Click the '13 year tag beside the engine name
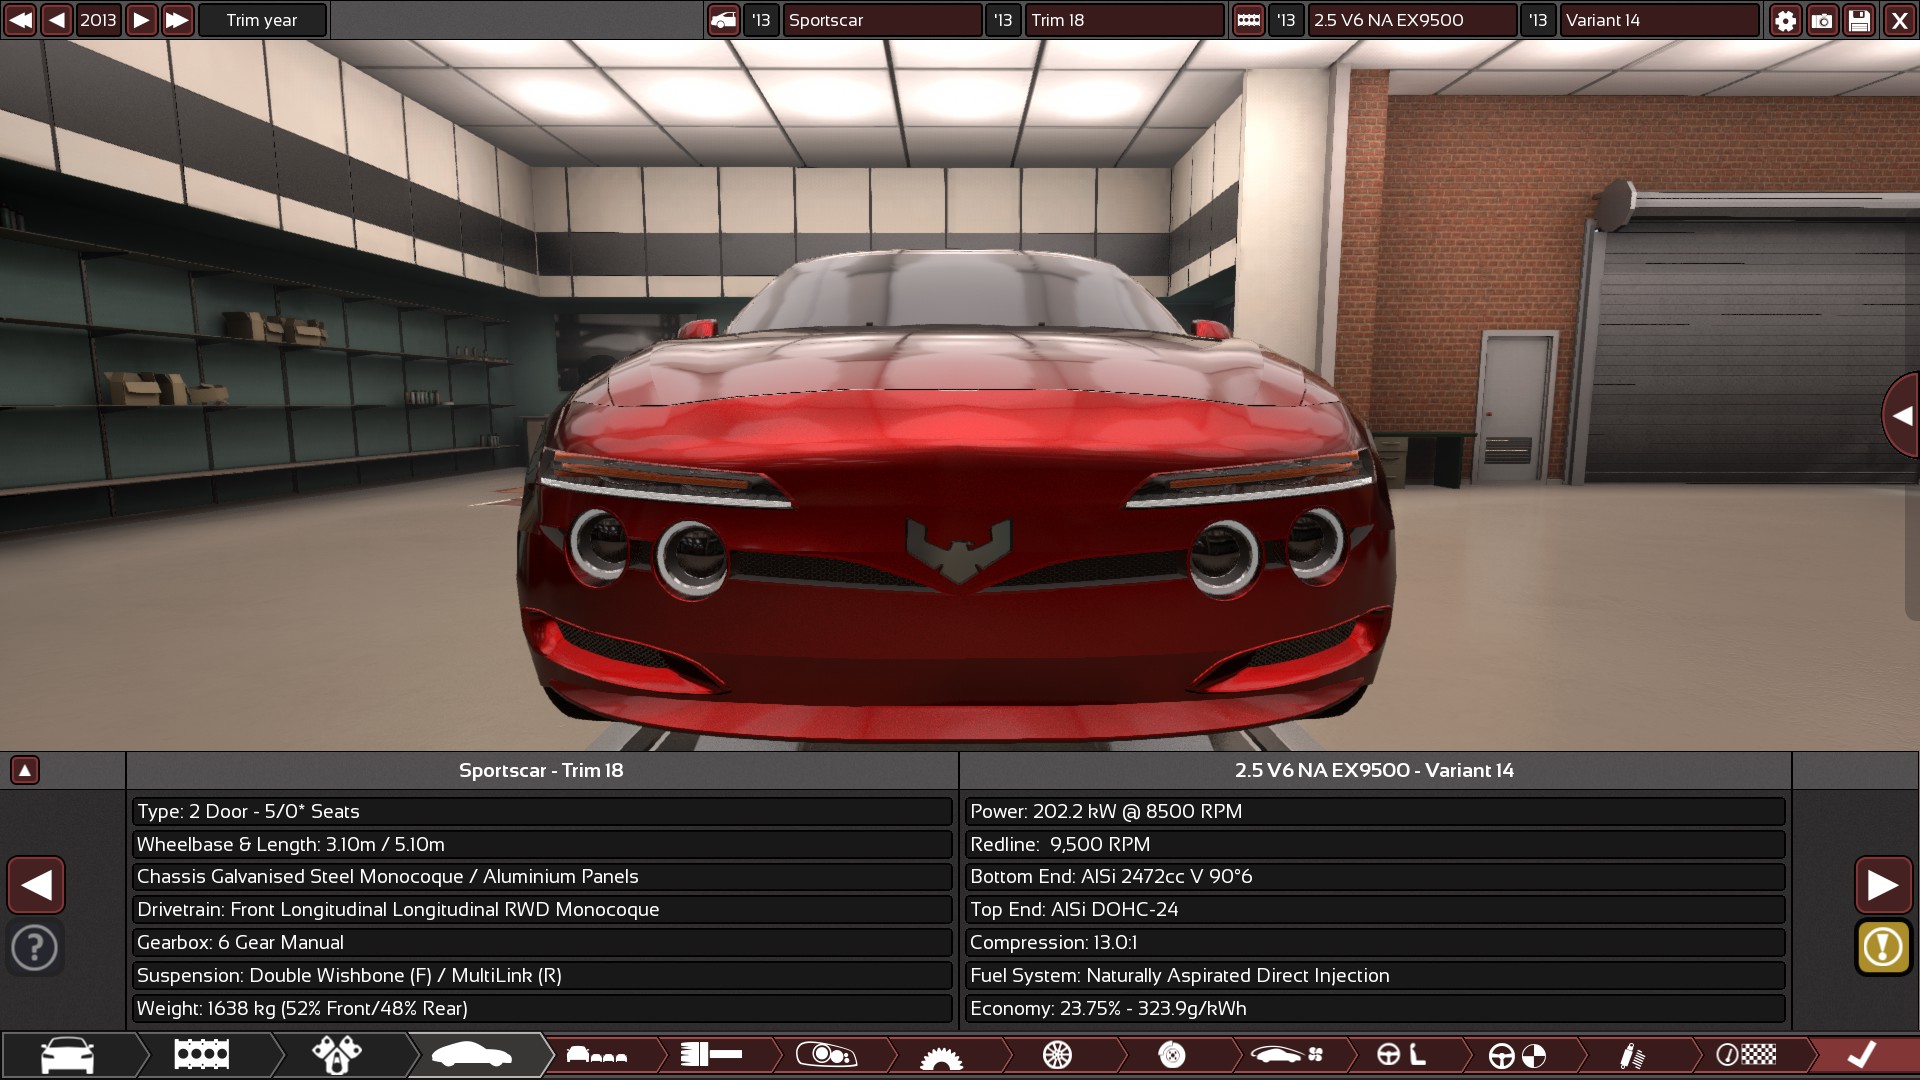The width and height of the screenshot is (1920, 1080). pos(1286,20)
